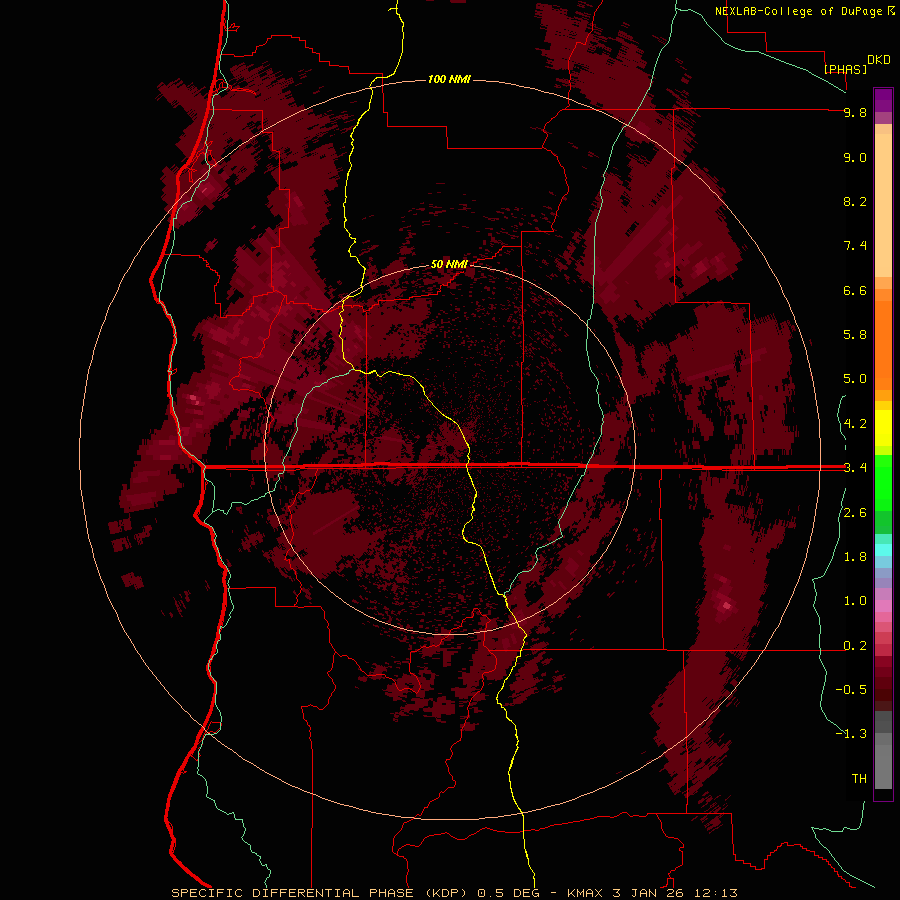Screen dimensions: 900x900
Task: Pick the bright green color bar segment
Action: (883, 482)
